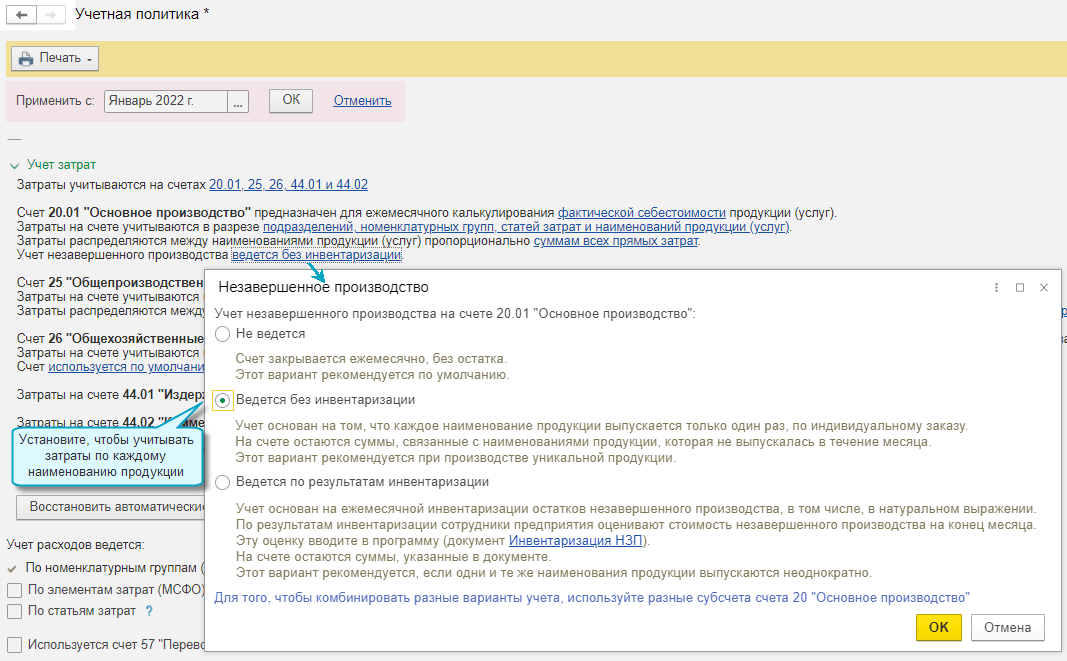Click the Учет затрат section heading
Viewport: 1067px width, 661px height.
(x=61, y=165)
